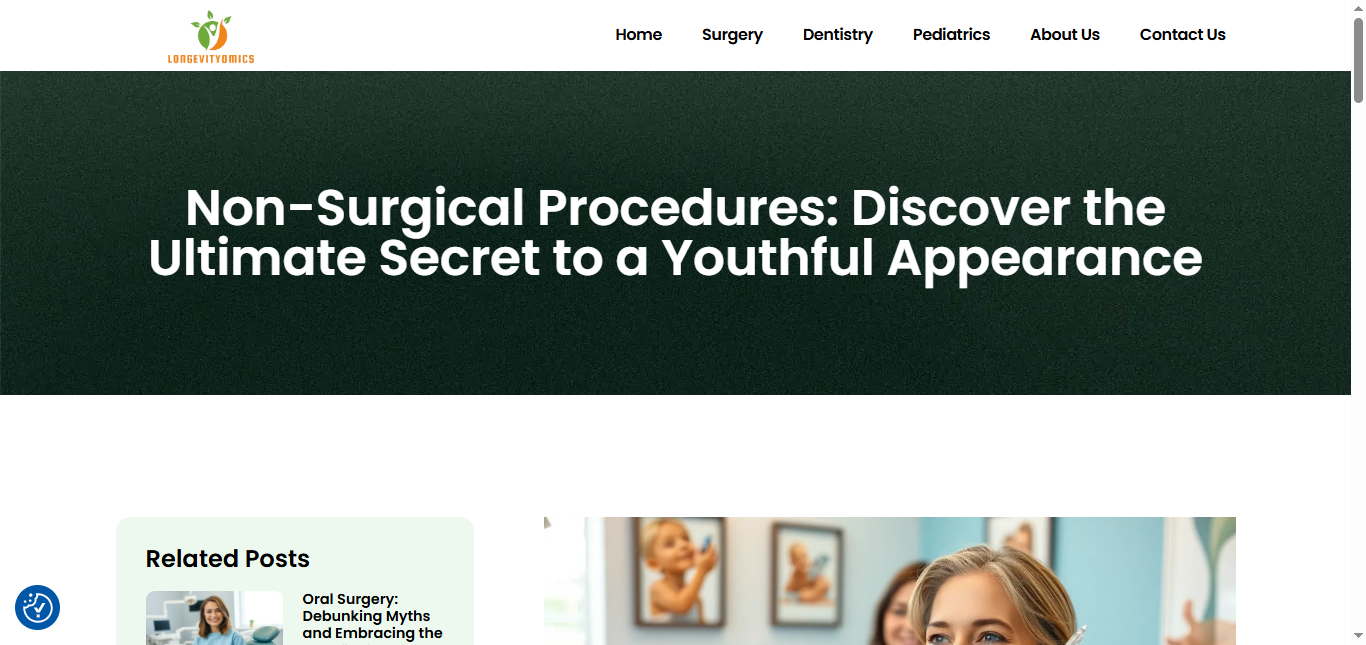1366x645 pixels.
Task: Click the green leaf Longevityomics logo
Action: 211,31
